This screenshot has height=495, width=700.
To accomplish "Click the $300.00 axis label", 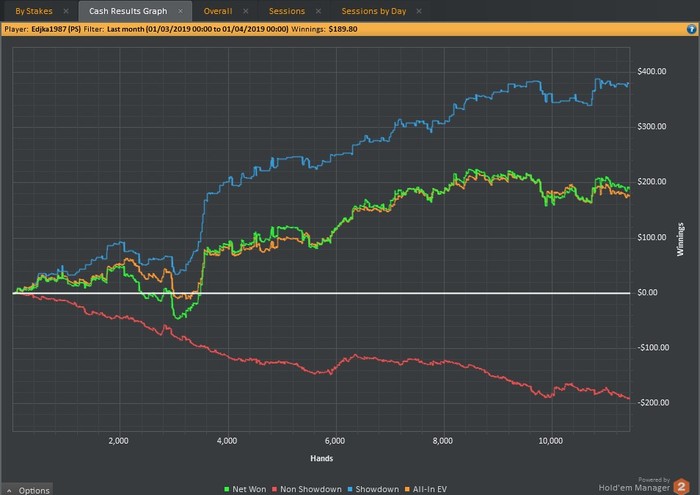I will 652,126.
